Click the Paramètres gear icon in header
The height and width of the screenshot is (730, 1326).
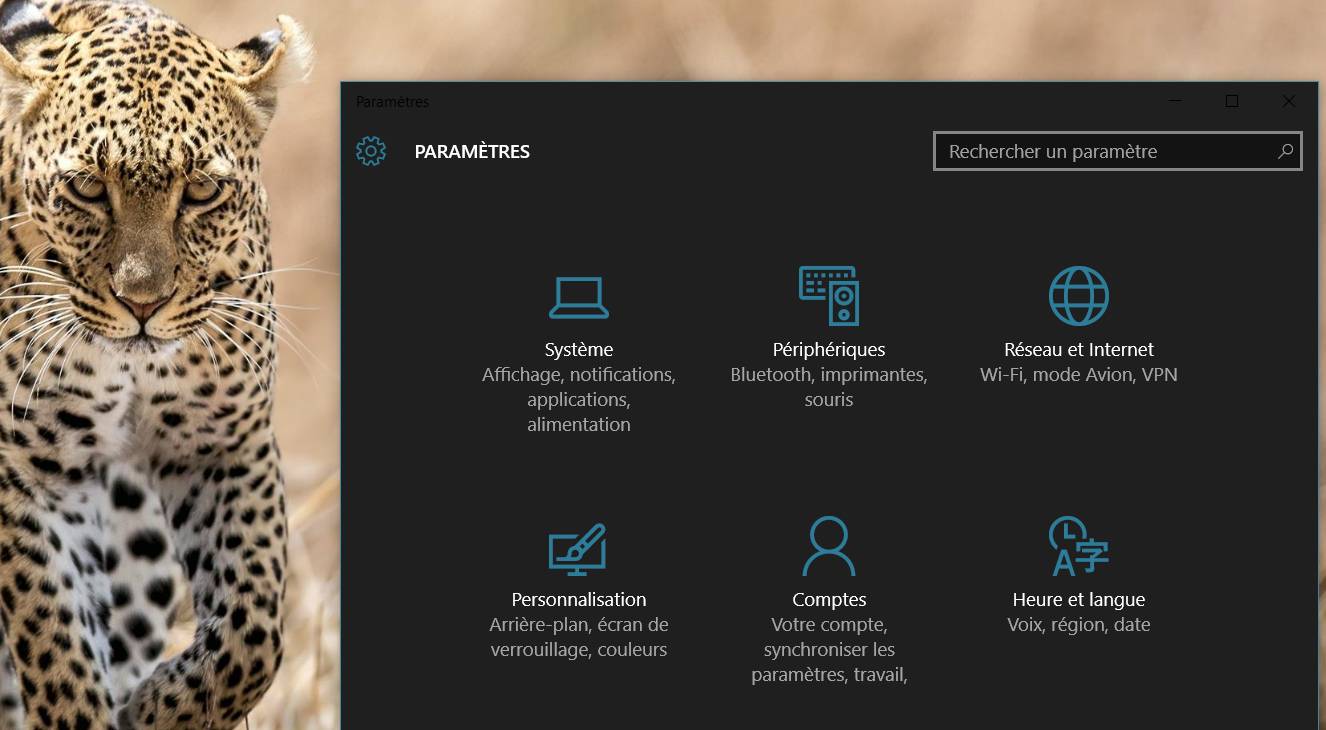[371, 151]
